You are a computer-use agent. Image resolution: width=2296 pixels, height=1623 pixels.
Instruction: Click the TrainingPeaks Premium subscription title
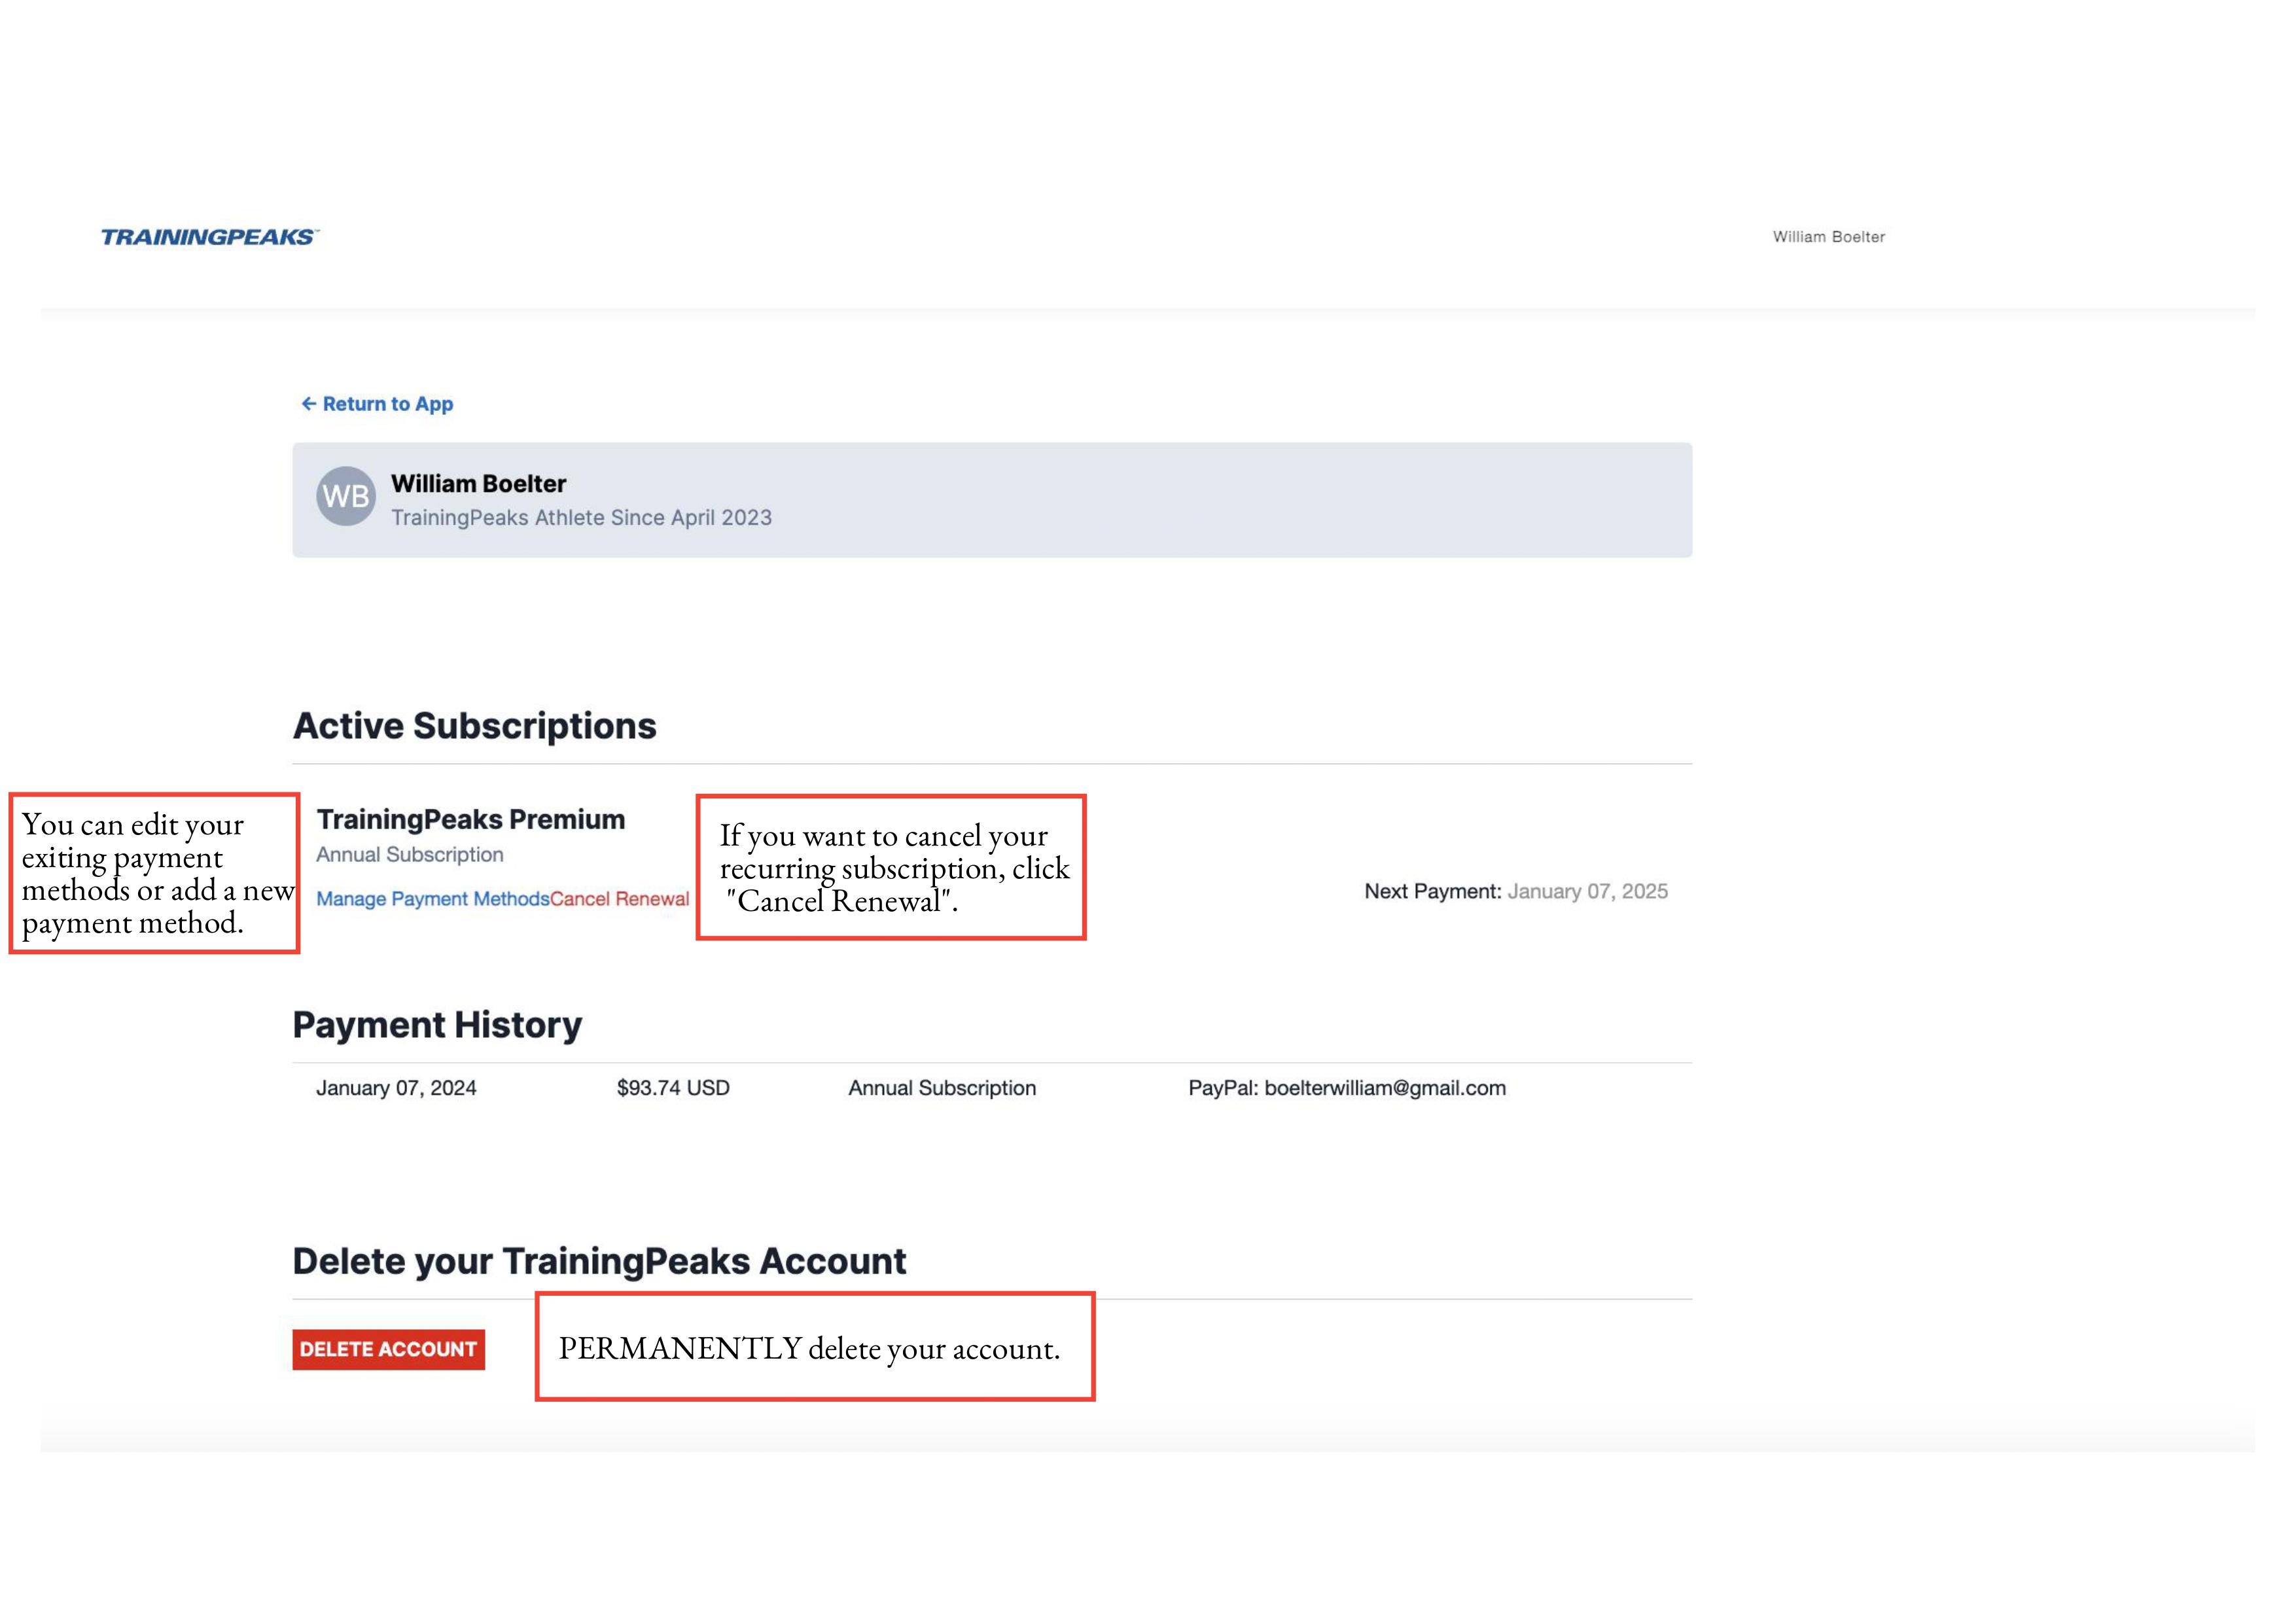[470, 819]
